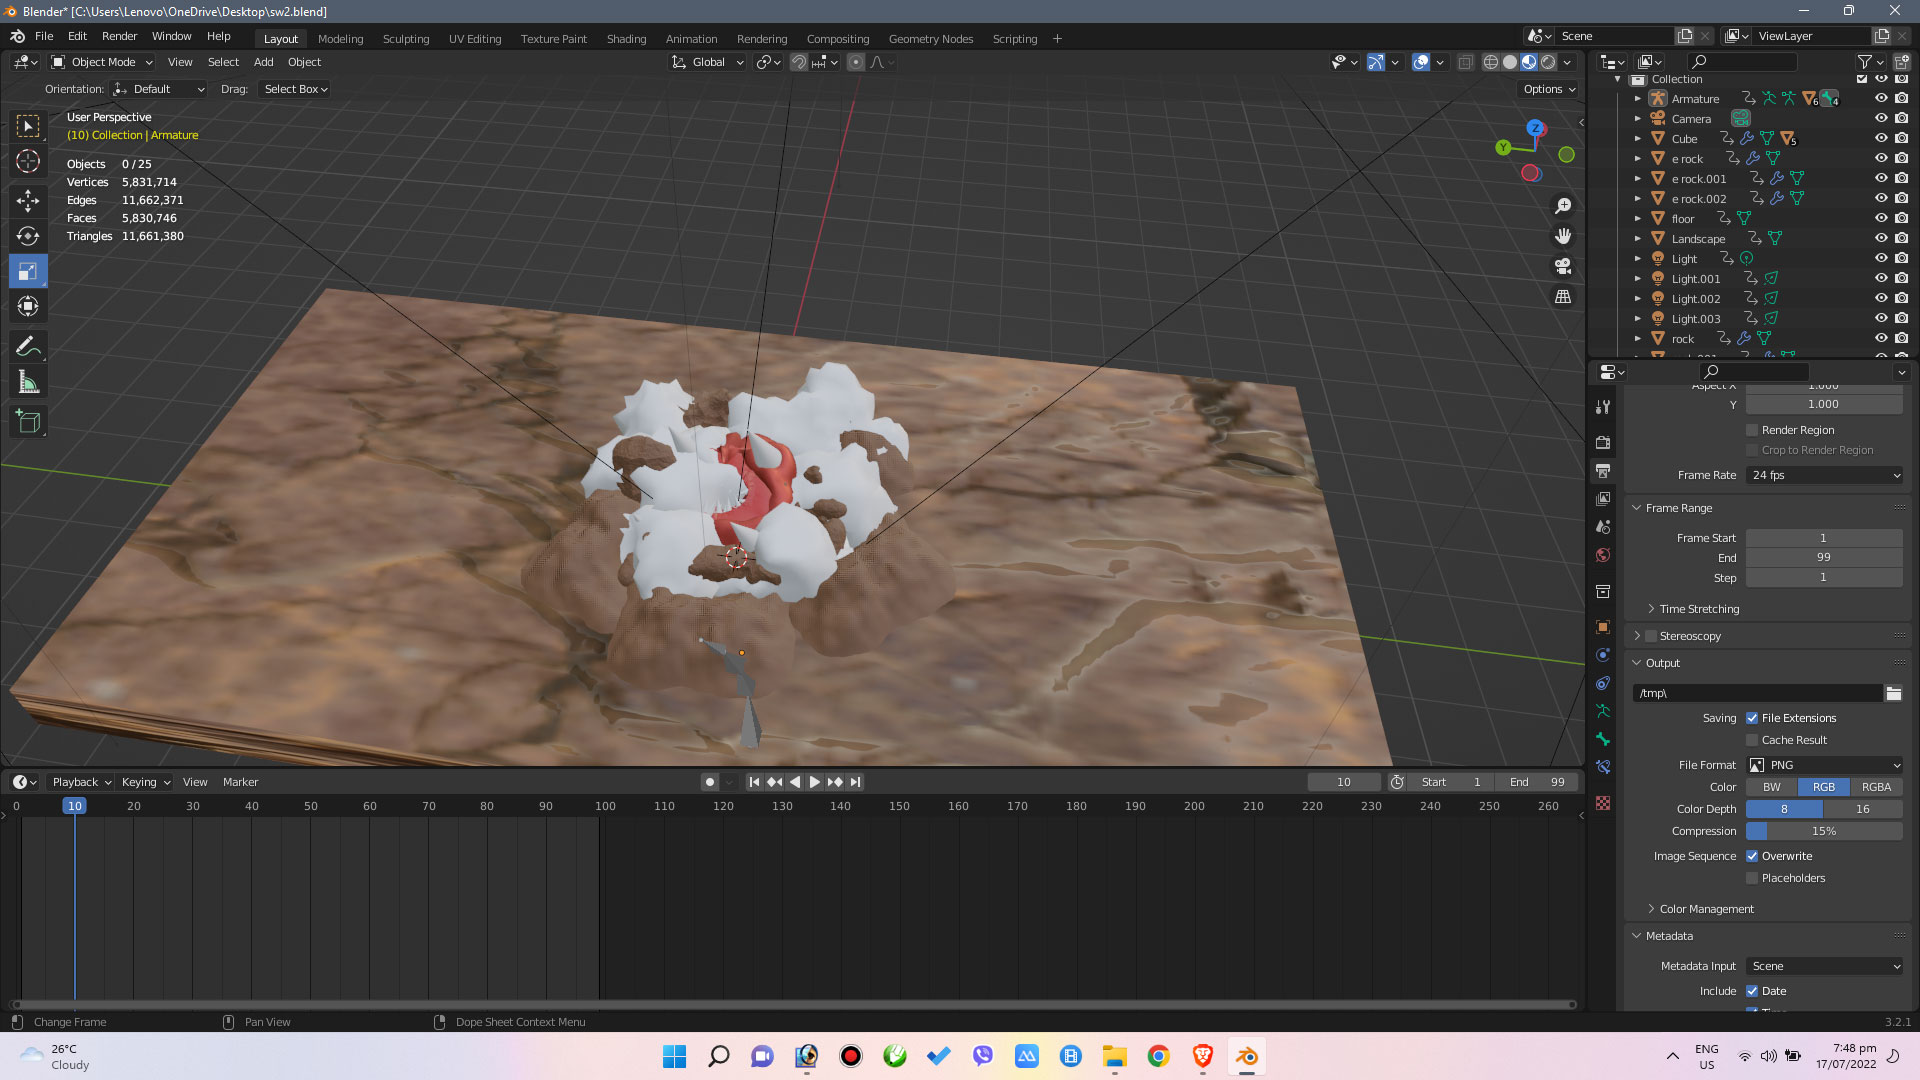Open the Object properties tab
1920x1080 pixels.
[x=1603, y=627]
